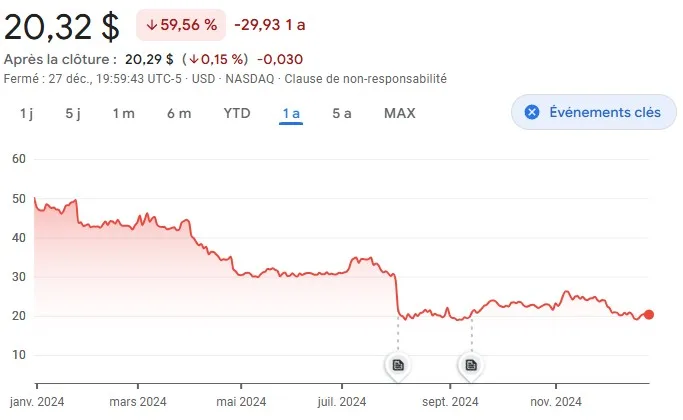Click the circled X icon in Événements clés
Screen dimensions: 683x420
coord(532,112)
